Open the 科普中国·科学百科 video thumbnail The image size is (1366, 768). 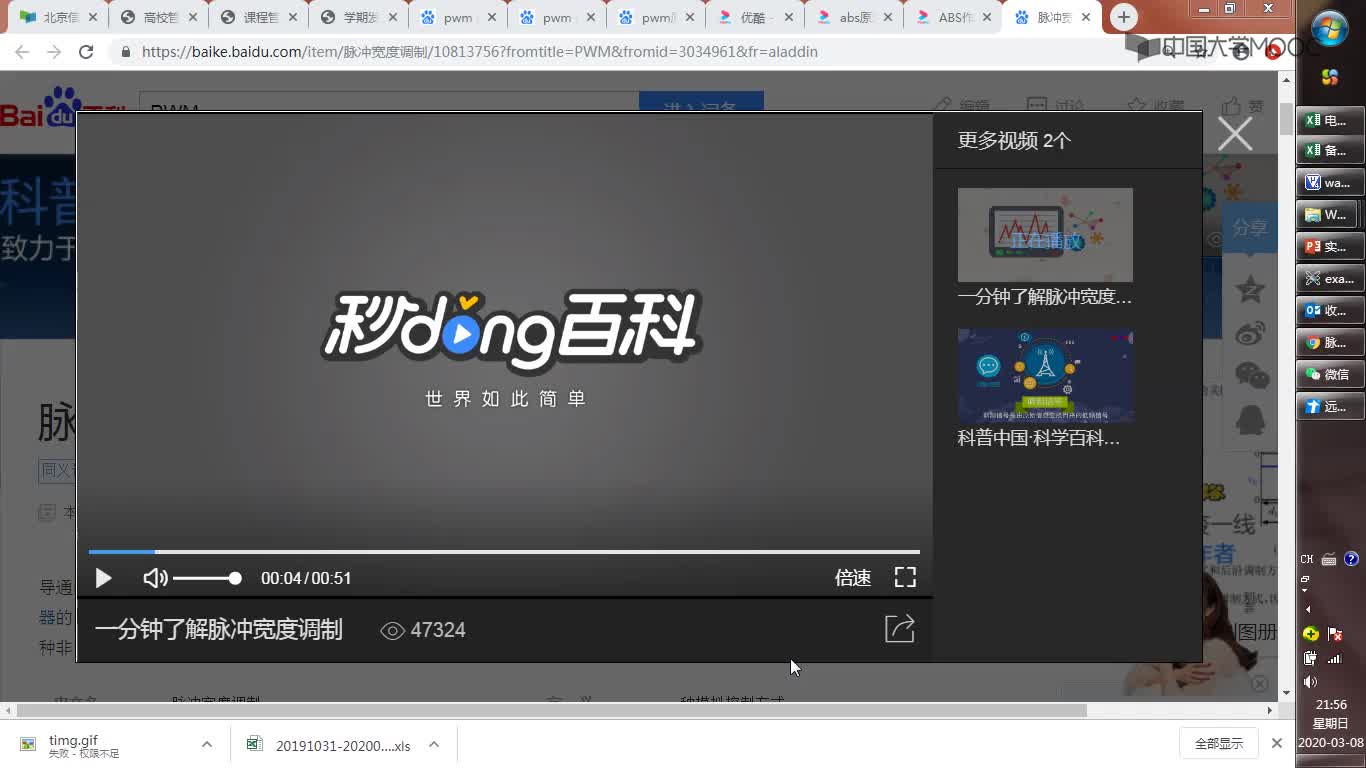click(1045, 376)
